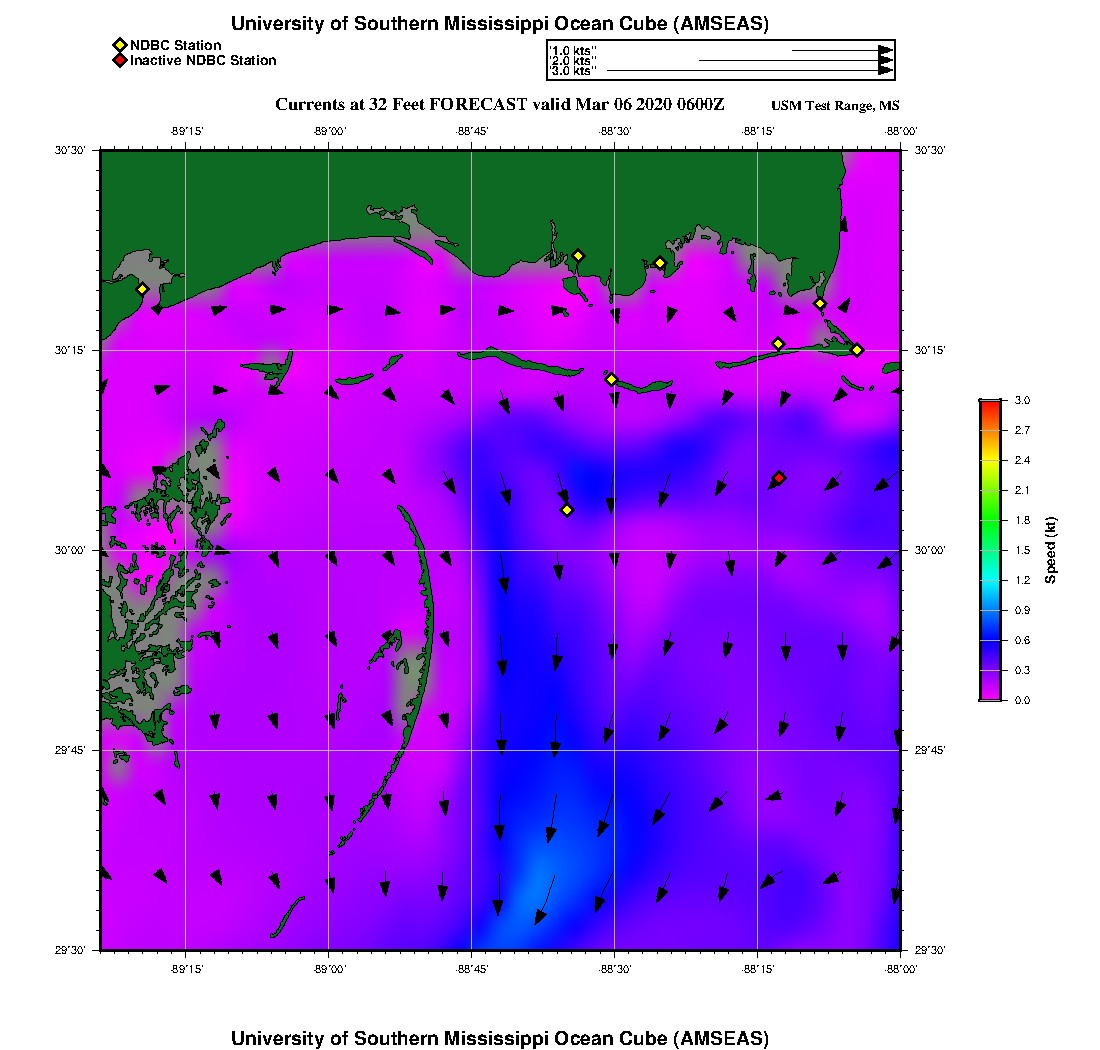Click the 2.0 kts scale label
Screen dimensions: 1100x1050
coord(572,61)
